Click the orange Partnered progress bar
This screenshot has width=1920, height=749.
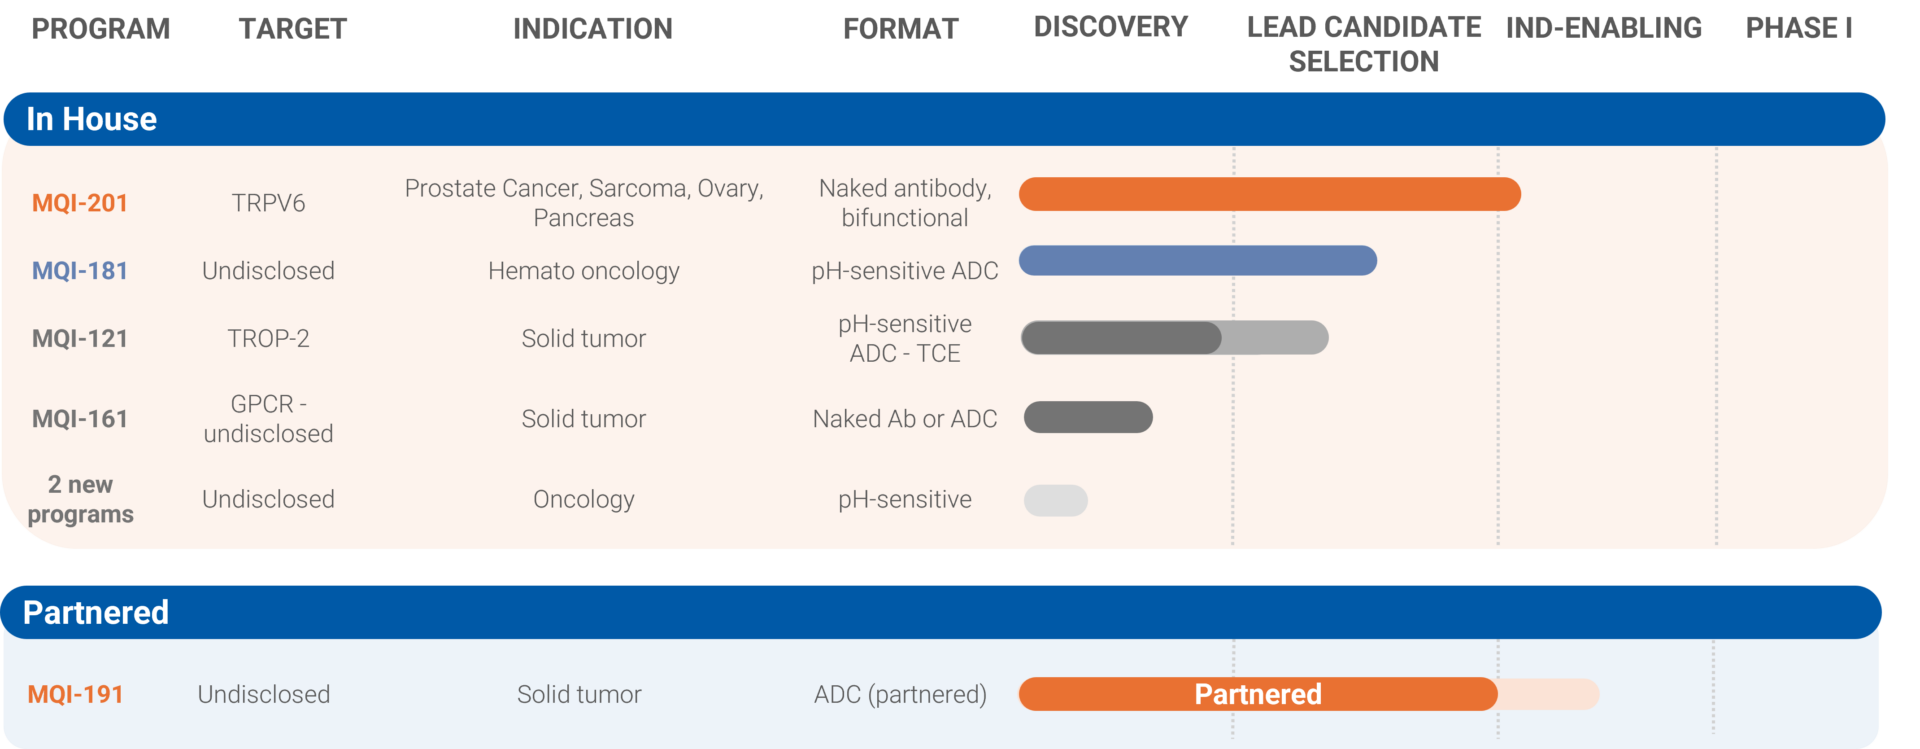(x=1258, y=694)
